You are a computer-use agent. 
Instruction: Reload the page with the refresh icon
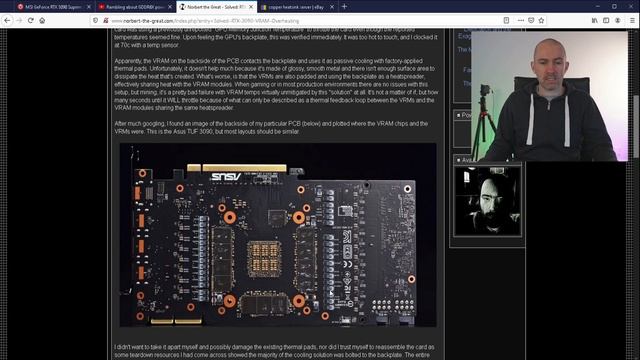[x=31, y=20]
